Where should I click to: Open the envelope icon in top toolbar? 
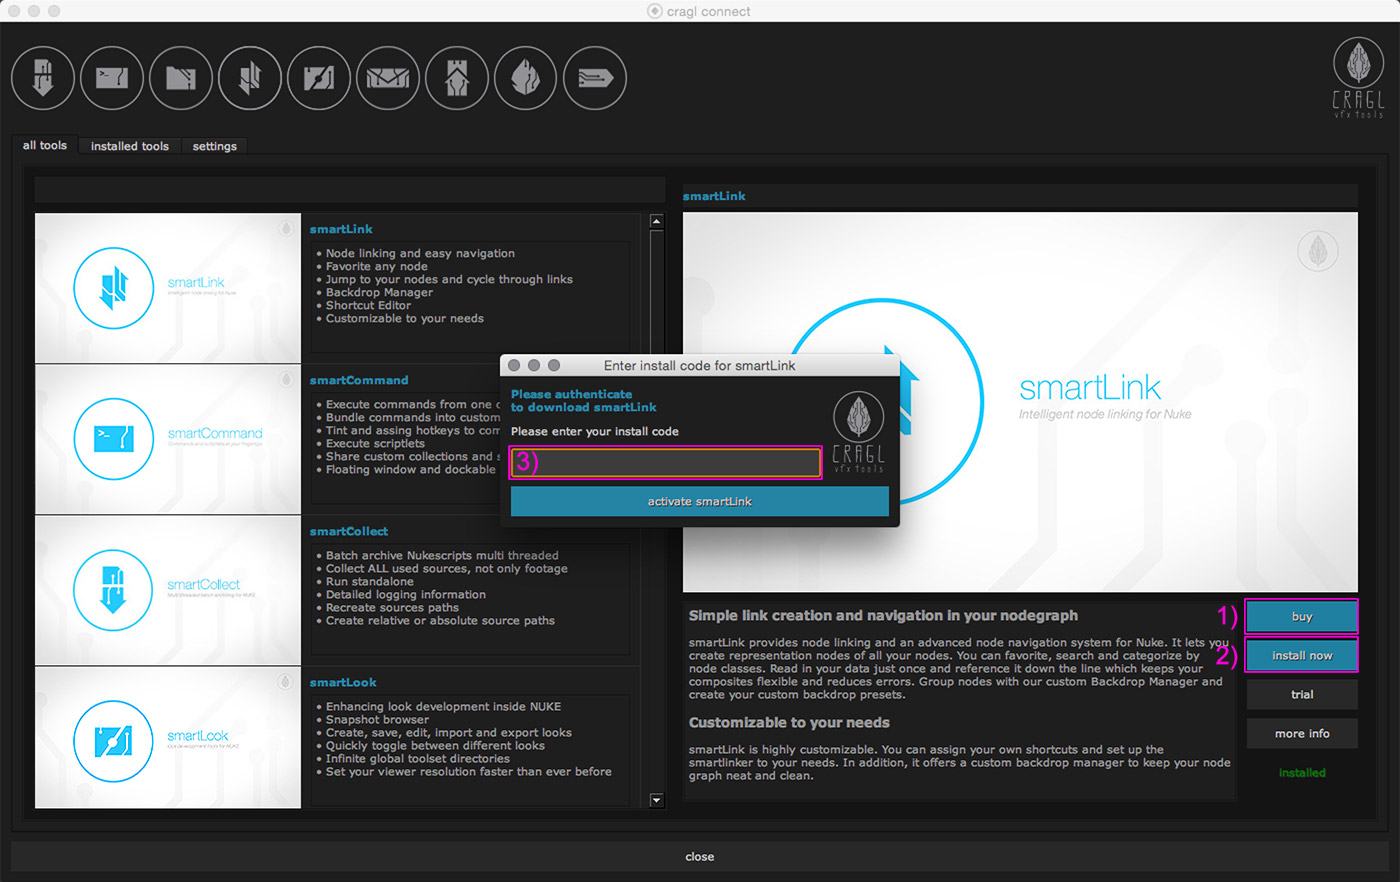point(388,78)
